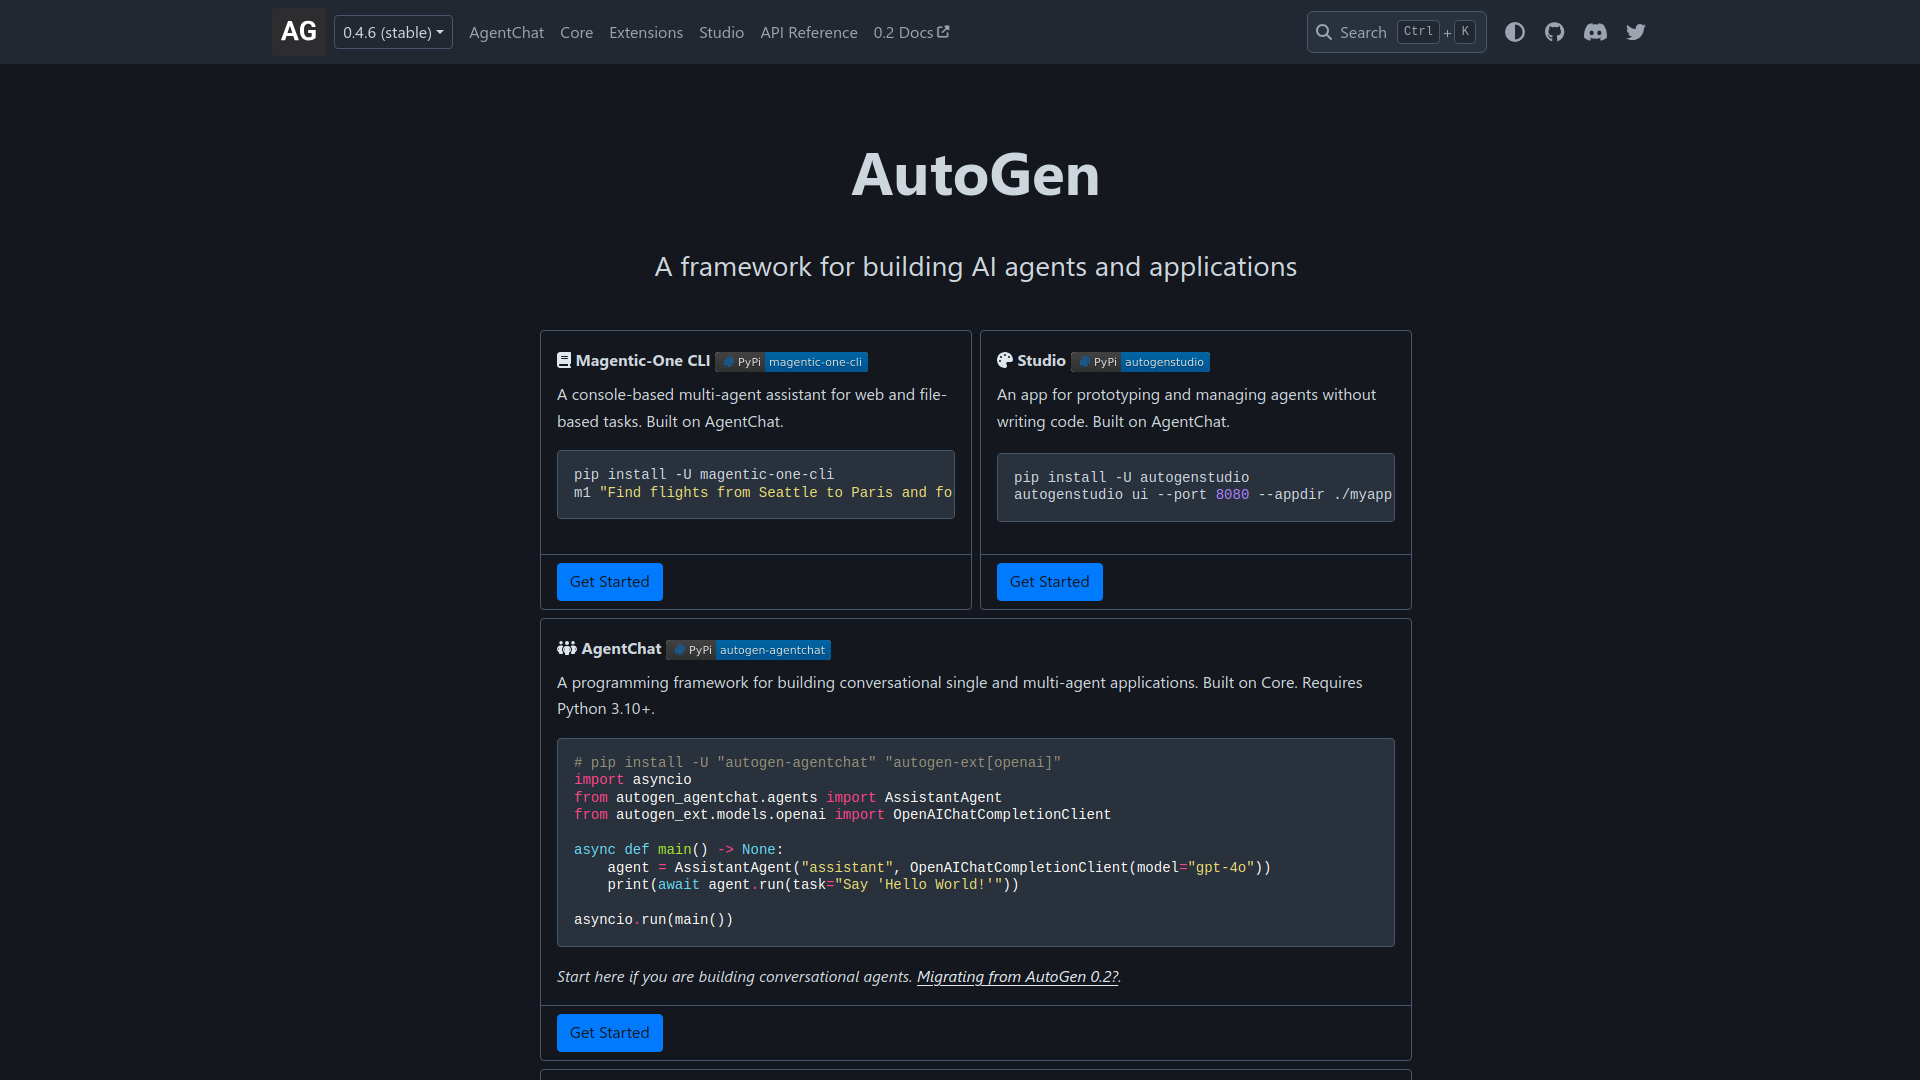Click the 'asyncio.run(main())' code line
This screenshot has height=1080, width=1920.
pos(653,920)
